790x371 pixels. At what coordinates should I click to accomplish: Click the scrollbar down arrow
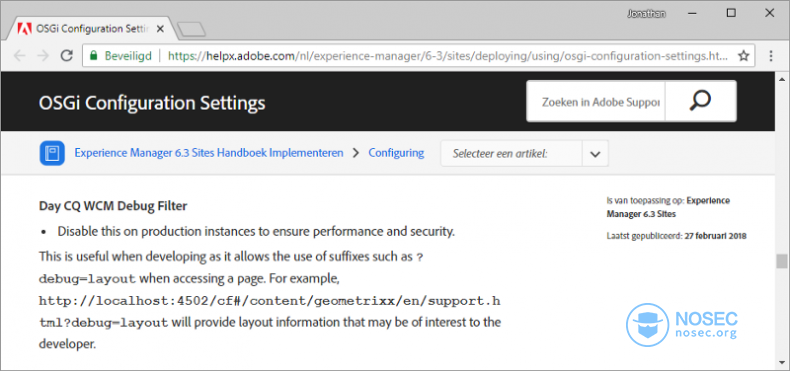pyautogui.click(x=781, y=361)
